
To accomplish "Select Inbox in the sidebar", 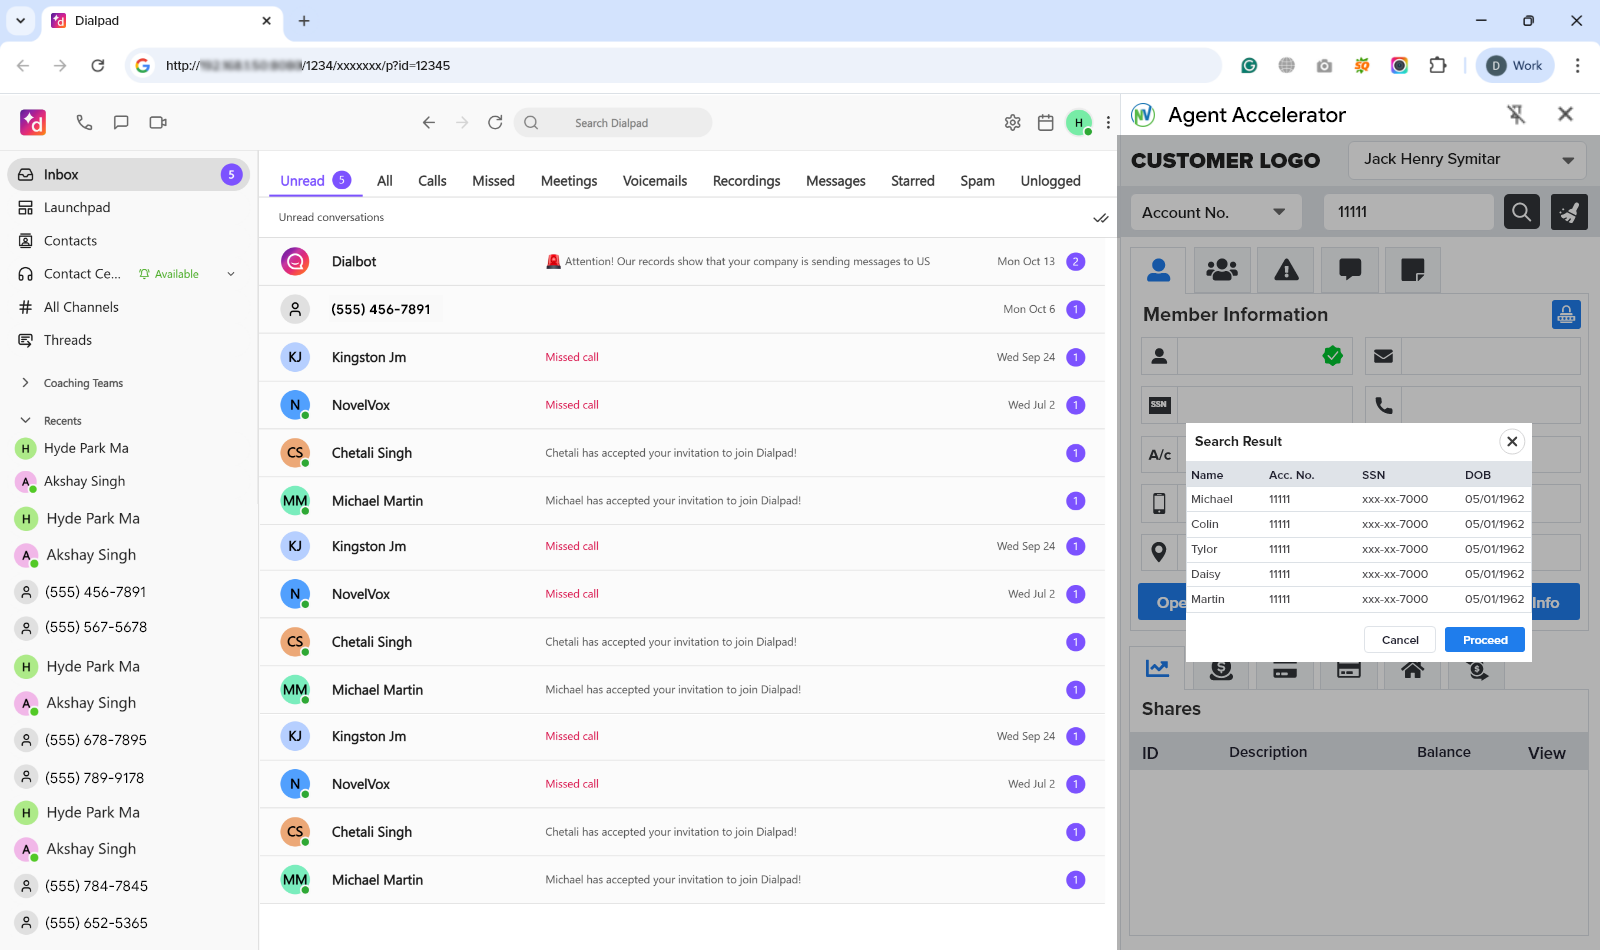I will coord(128,174).
